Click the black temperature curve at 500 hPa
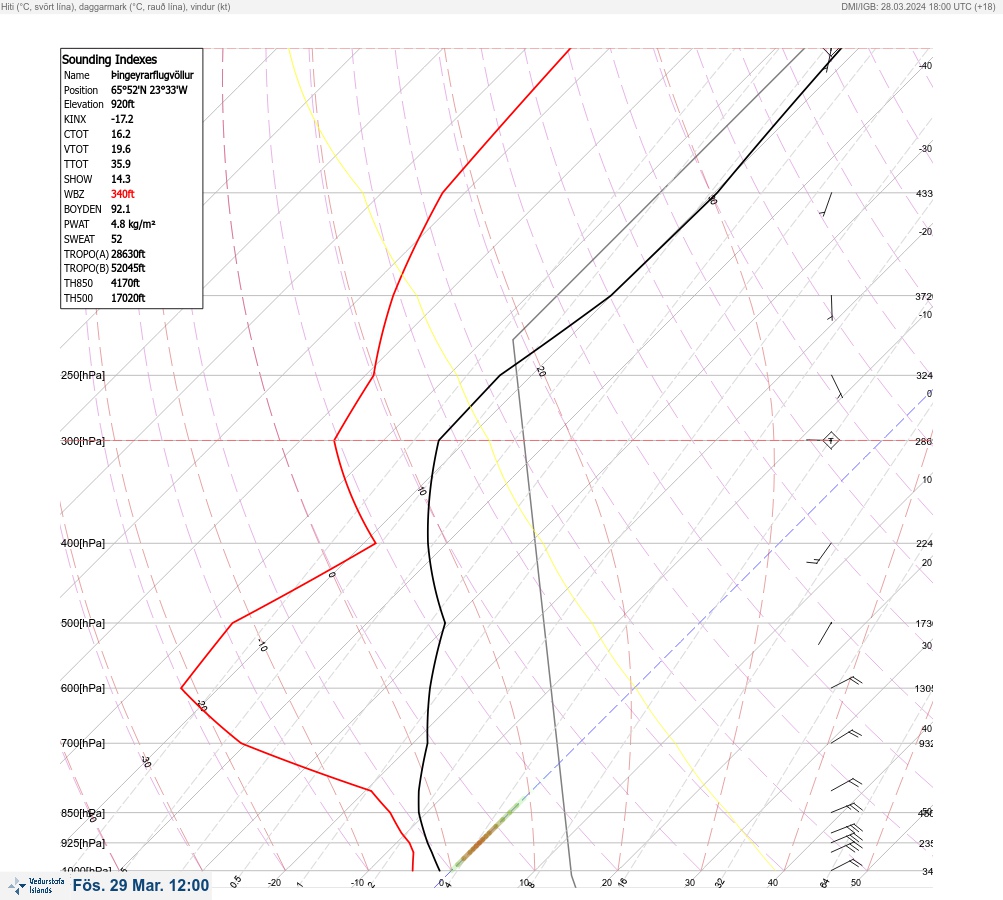1003x900 pixels. coord(445,623)
